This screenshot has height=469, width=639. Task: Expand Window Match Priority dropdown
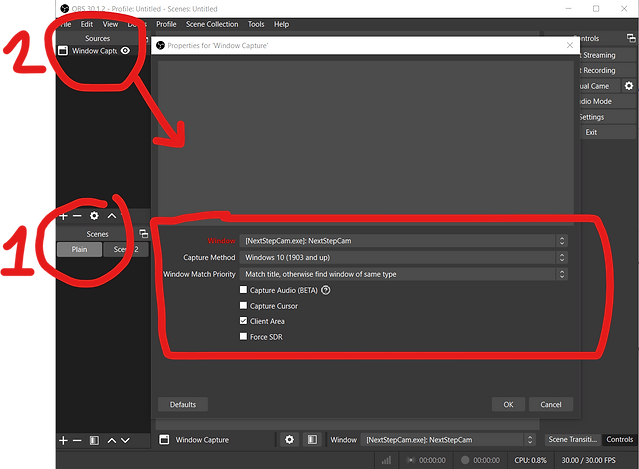(x=403, y=274)
